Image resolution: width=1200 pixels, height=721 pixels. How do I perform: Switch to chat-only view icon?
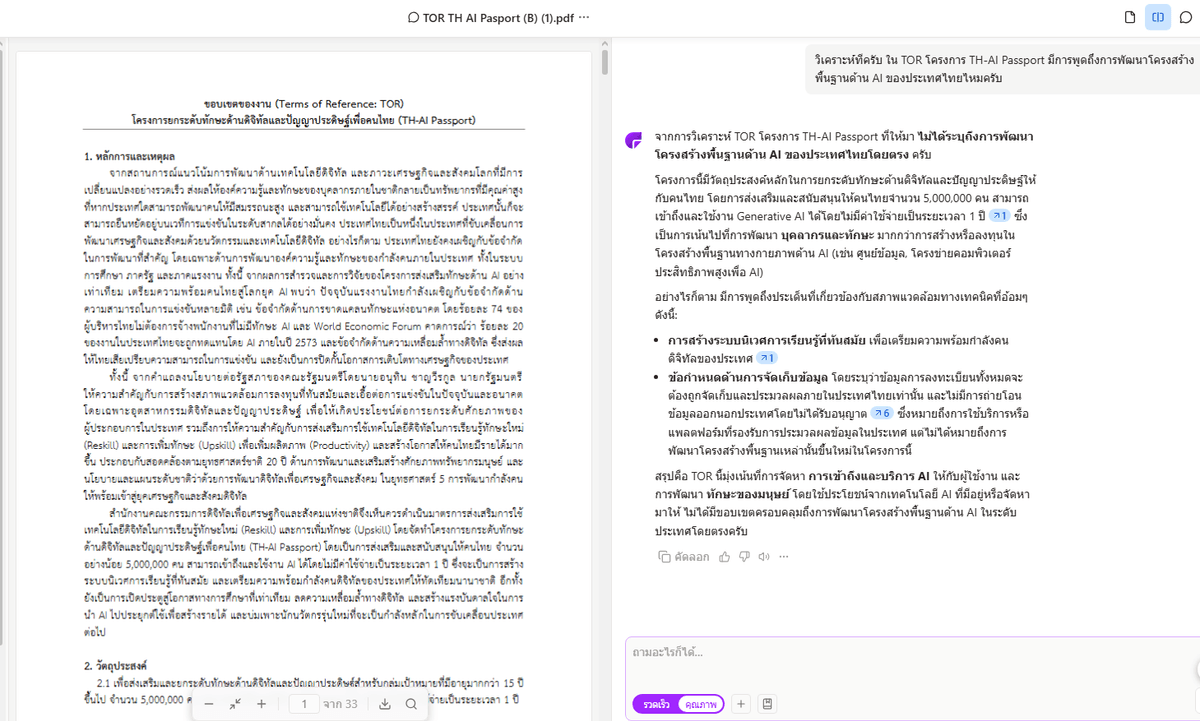tap(1186, 17)
